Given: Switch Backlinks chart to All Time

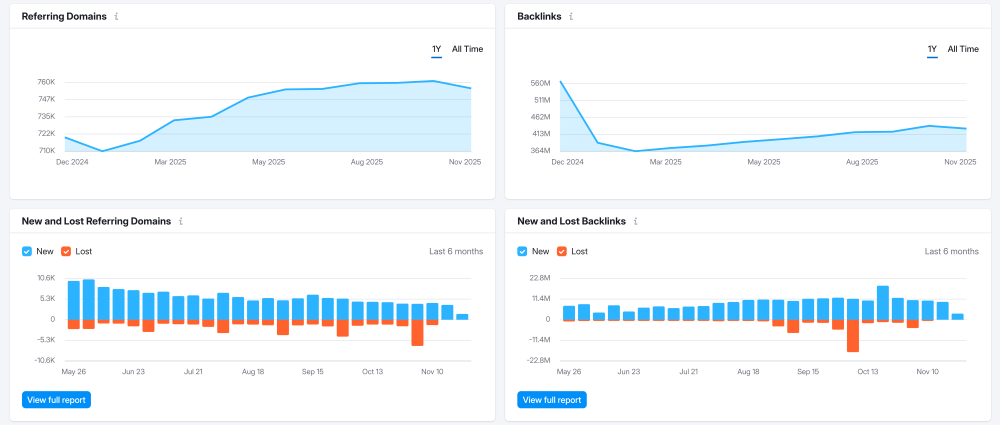Looking at the screenshot, I should coord(963,49).
